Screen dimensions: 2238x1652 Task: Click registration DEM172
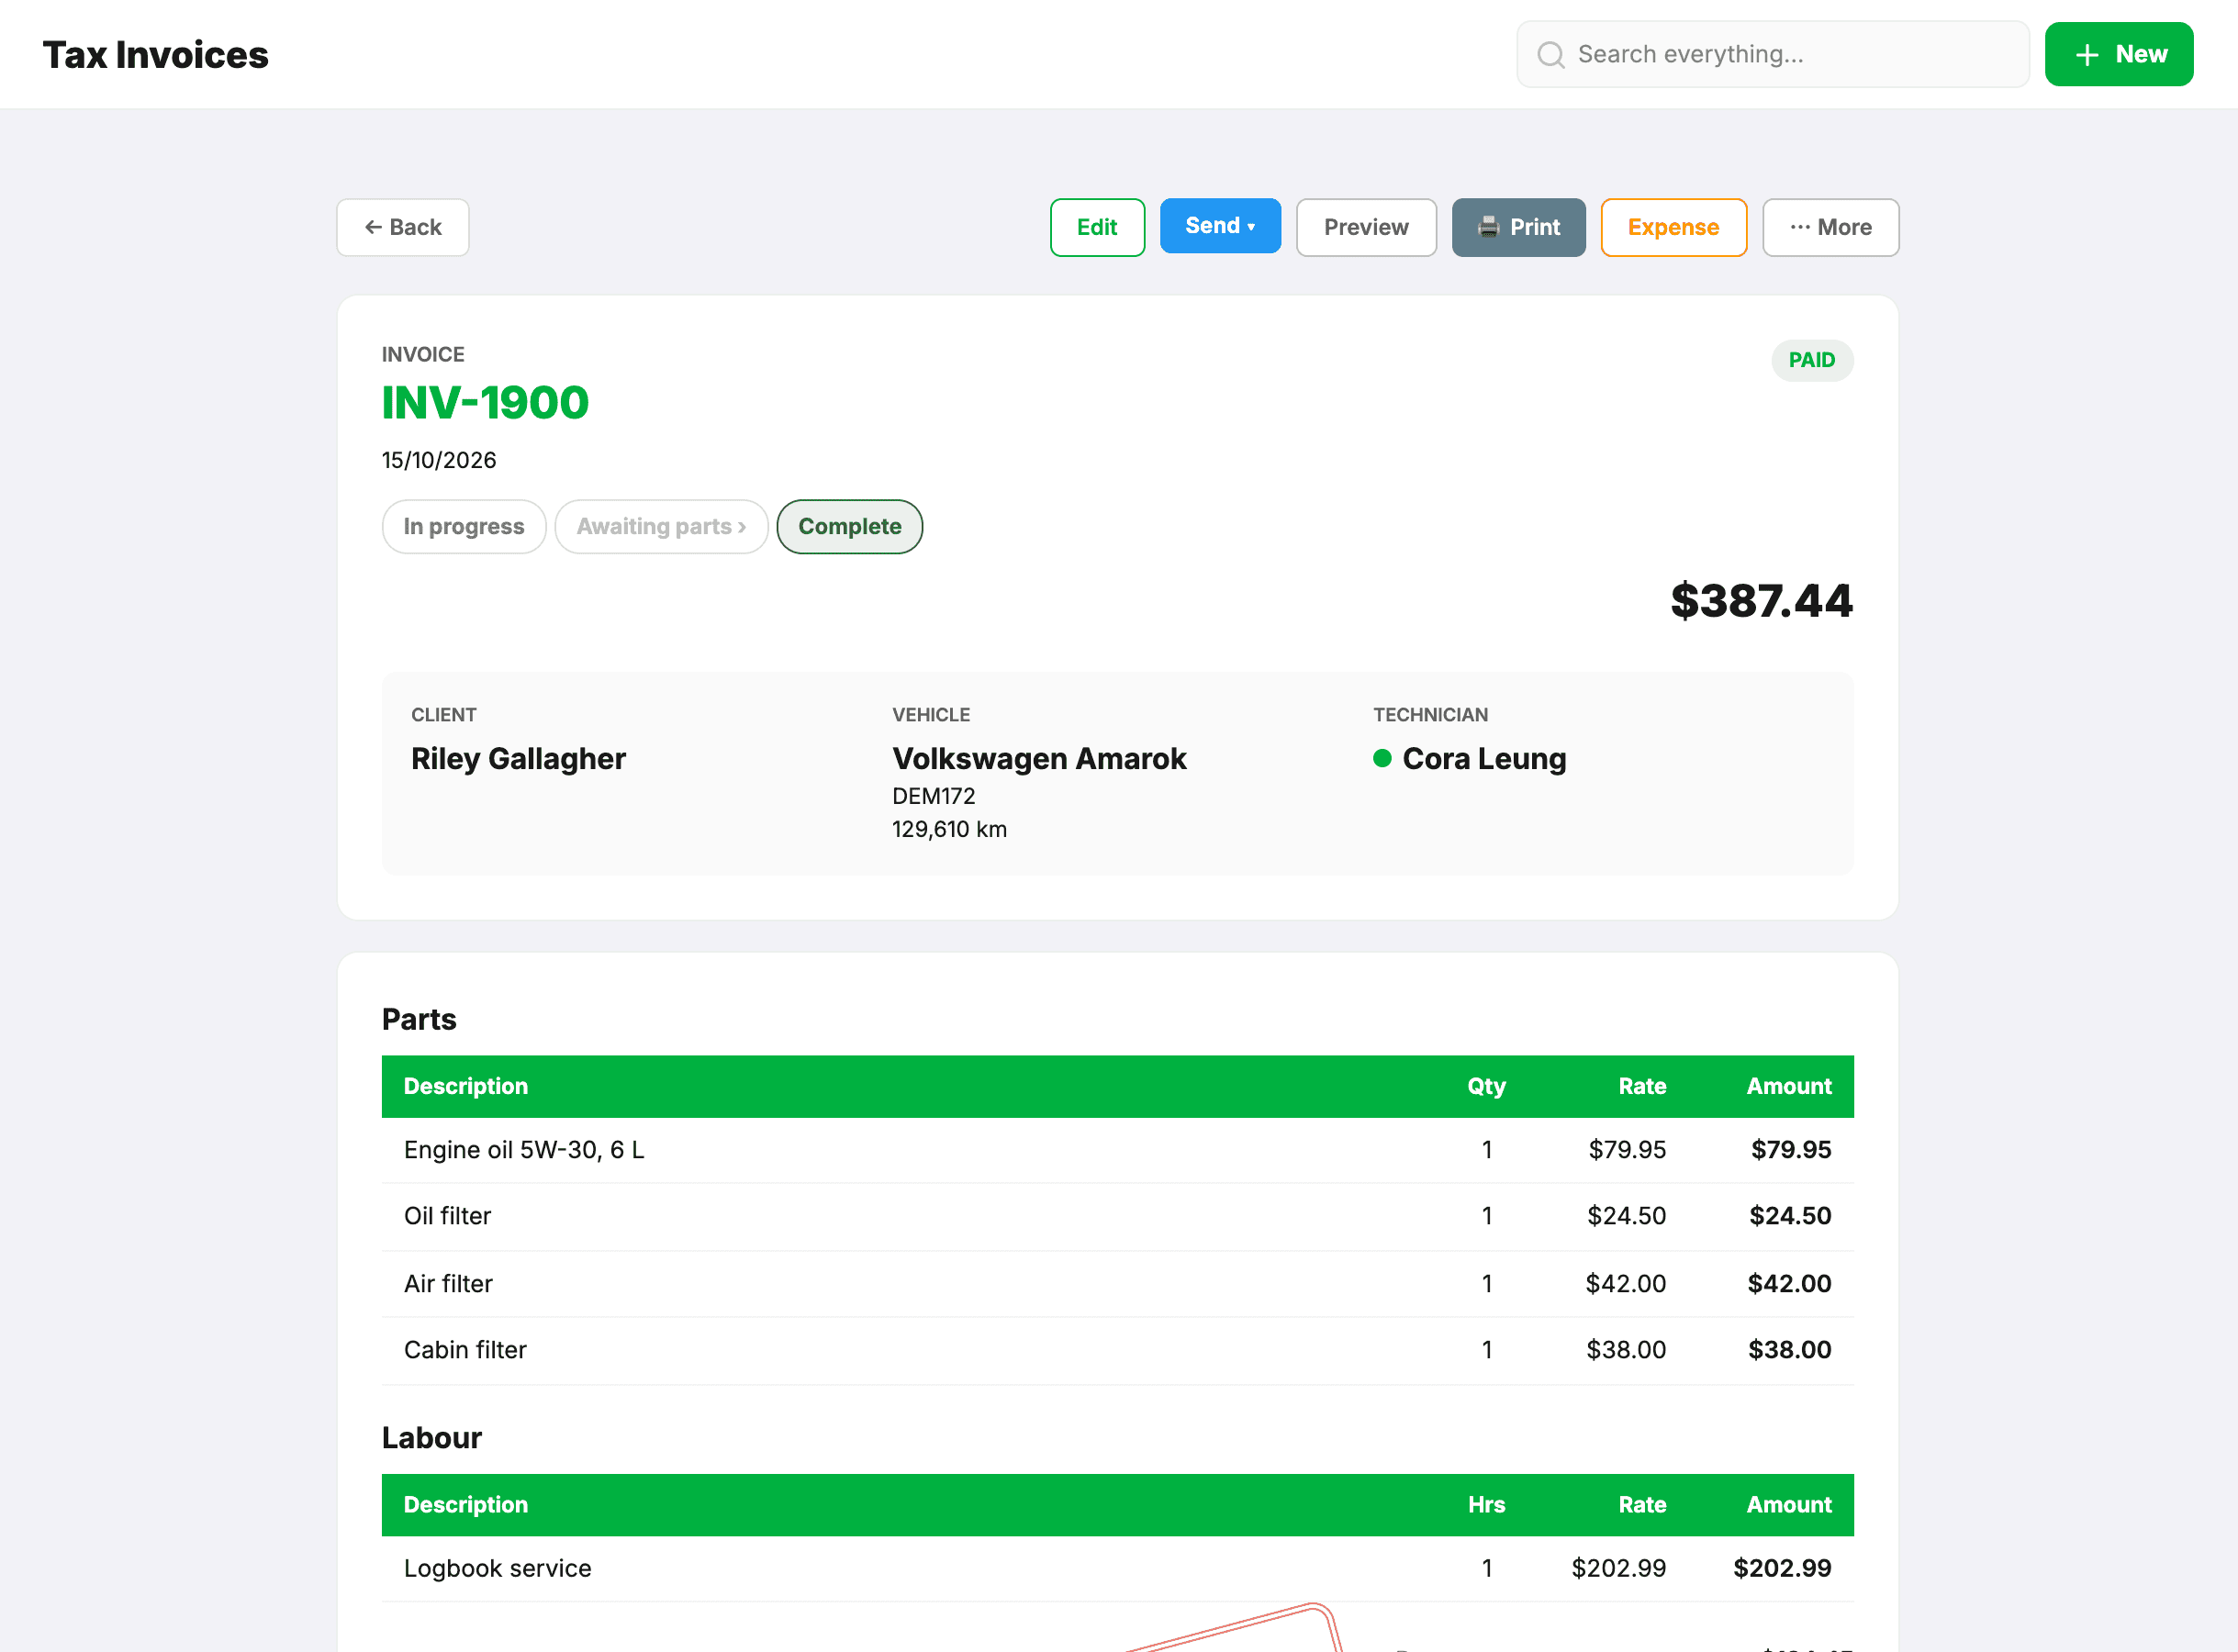click(x=933, y=796)
